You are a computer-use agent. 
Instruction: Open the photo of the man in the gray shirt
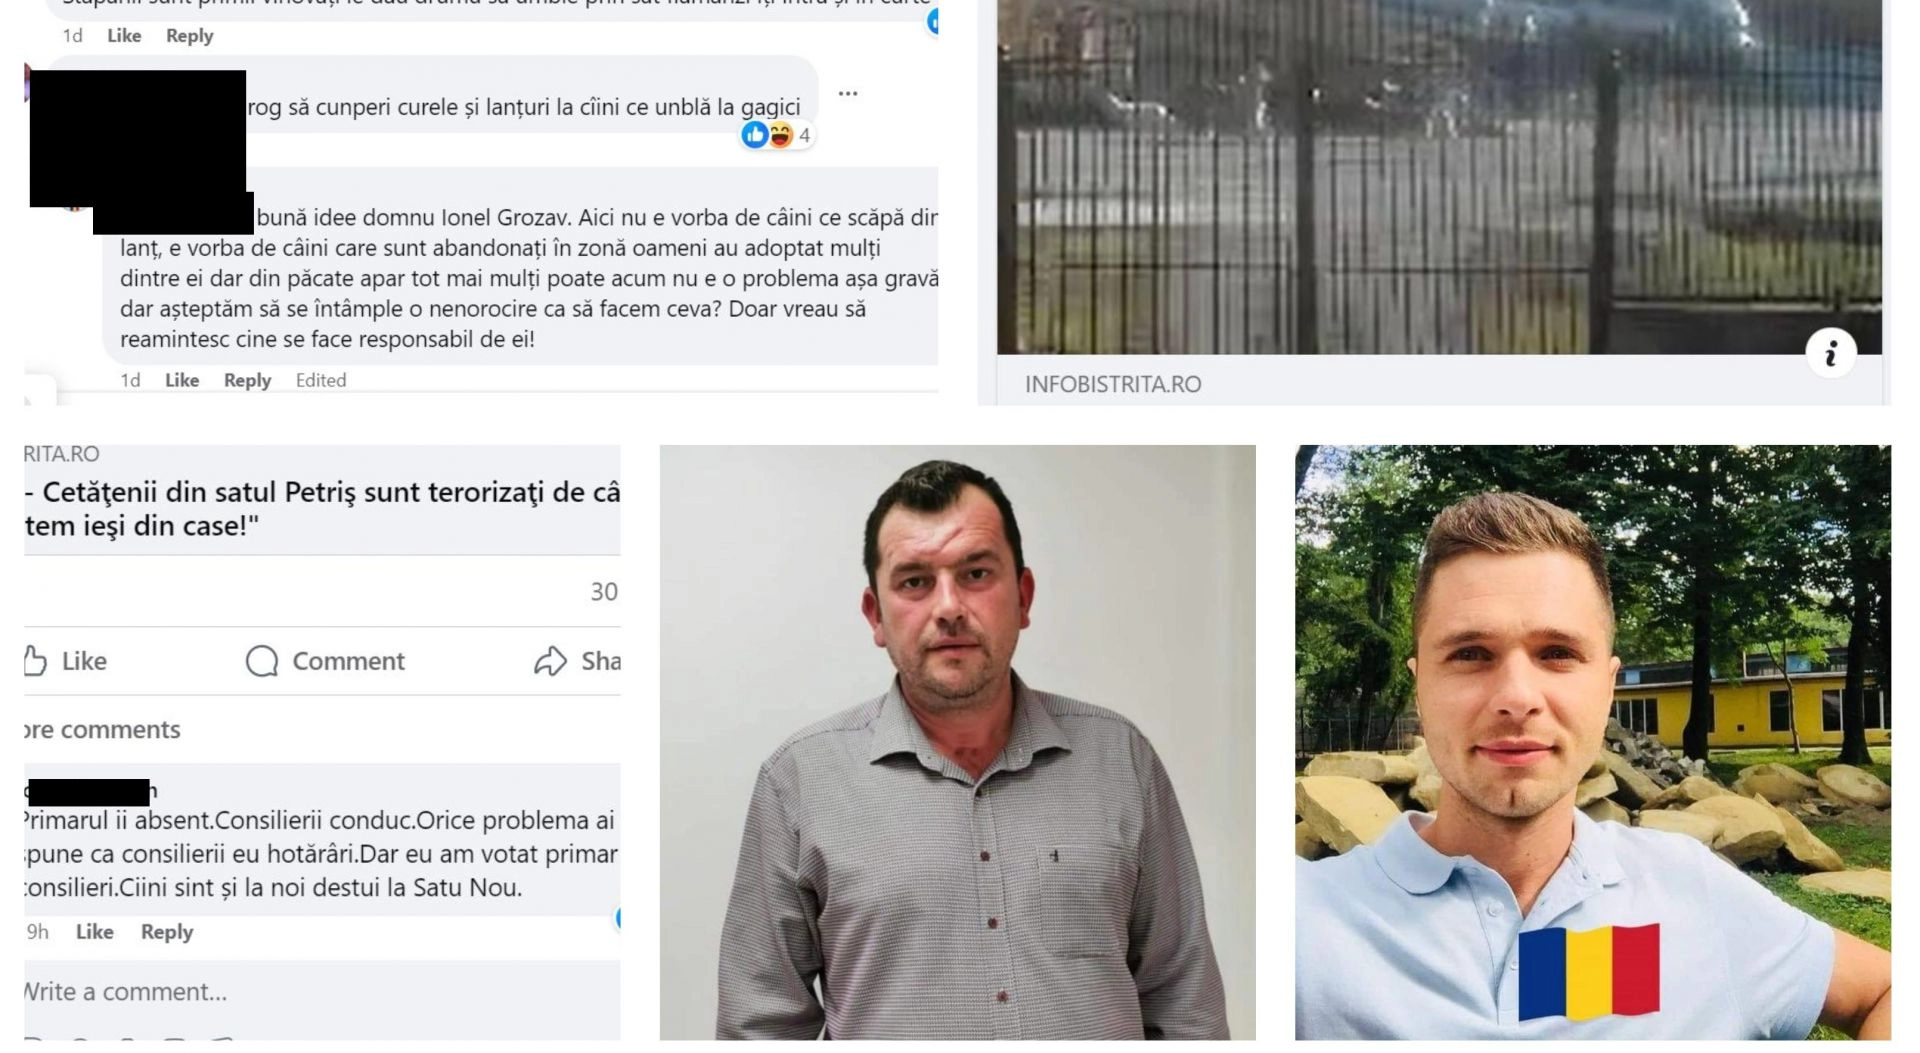point(957,742)
